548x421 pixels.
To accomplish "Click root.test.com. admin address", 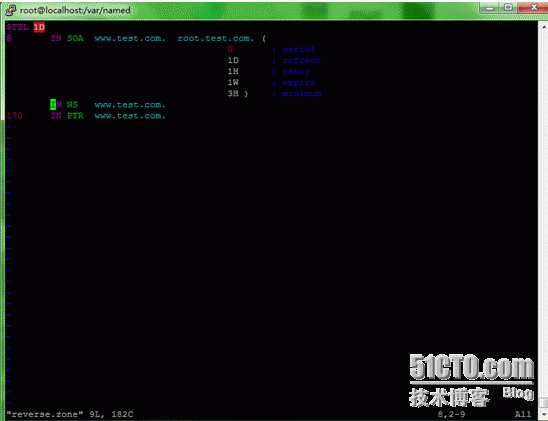I will click(216, 38).
